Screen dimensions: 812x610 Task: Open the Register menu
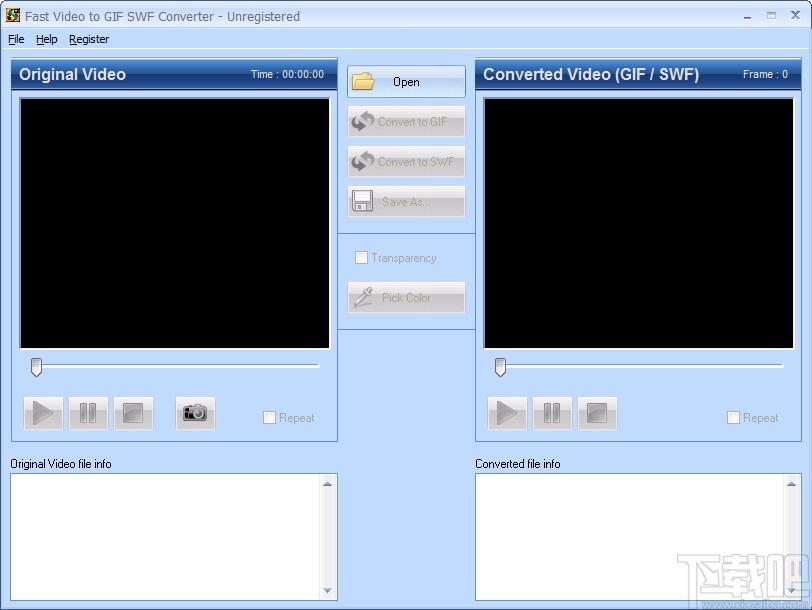pyautogui.click(x=89, y=39)
